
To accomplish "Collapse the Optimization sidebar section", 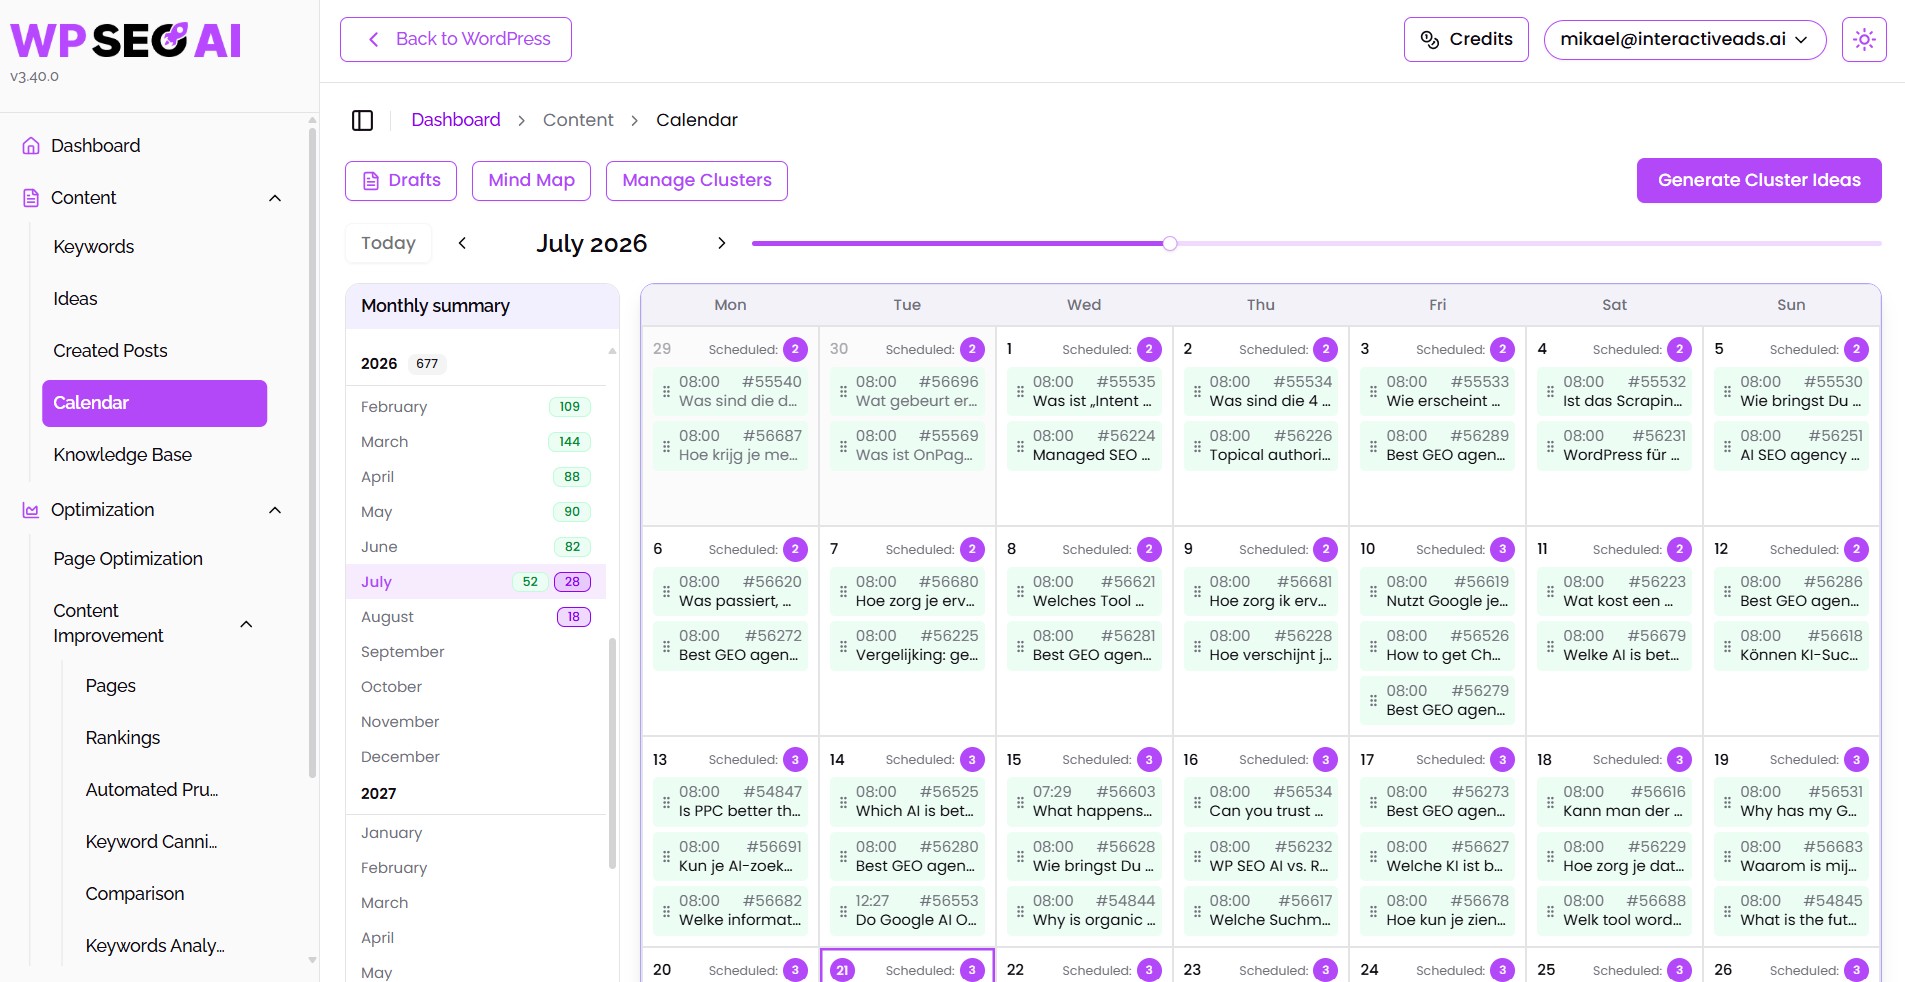I will (275, 510).
